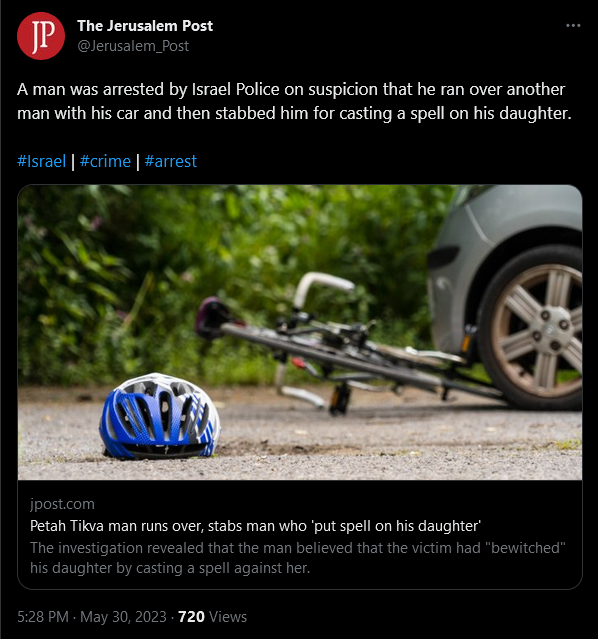
Task: Click the May 30, 2023 date
Action: point(123,617)
